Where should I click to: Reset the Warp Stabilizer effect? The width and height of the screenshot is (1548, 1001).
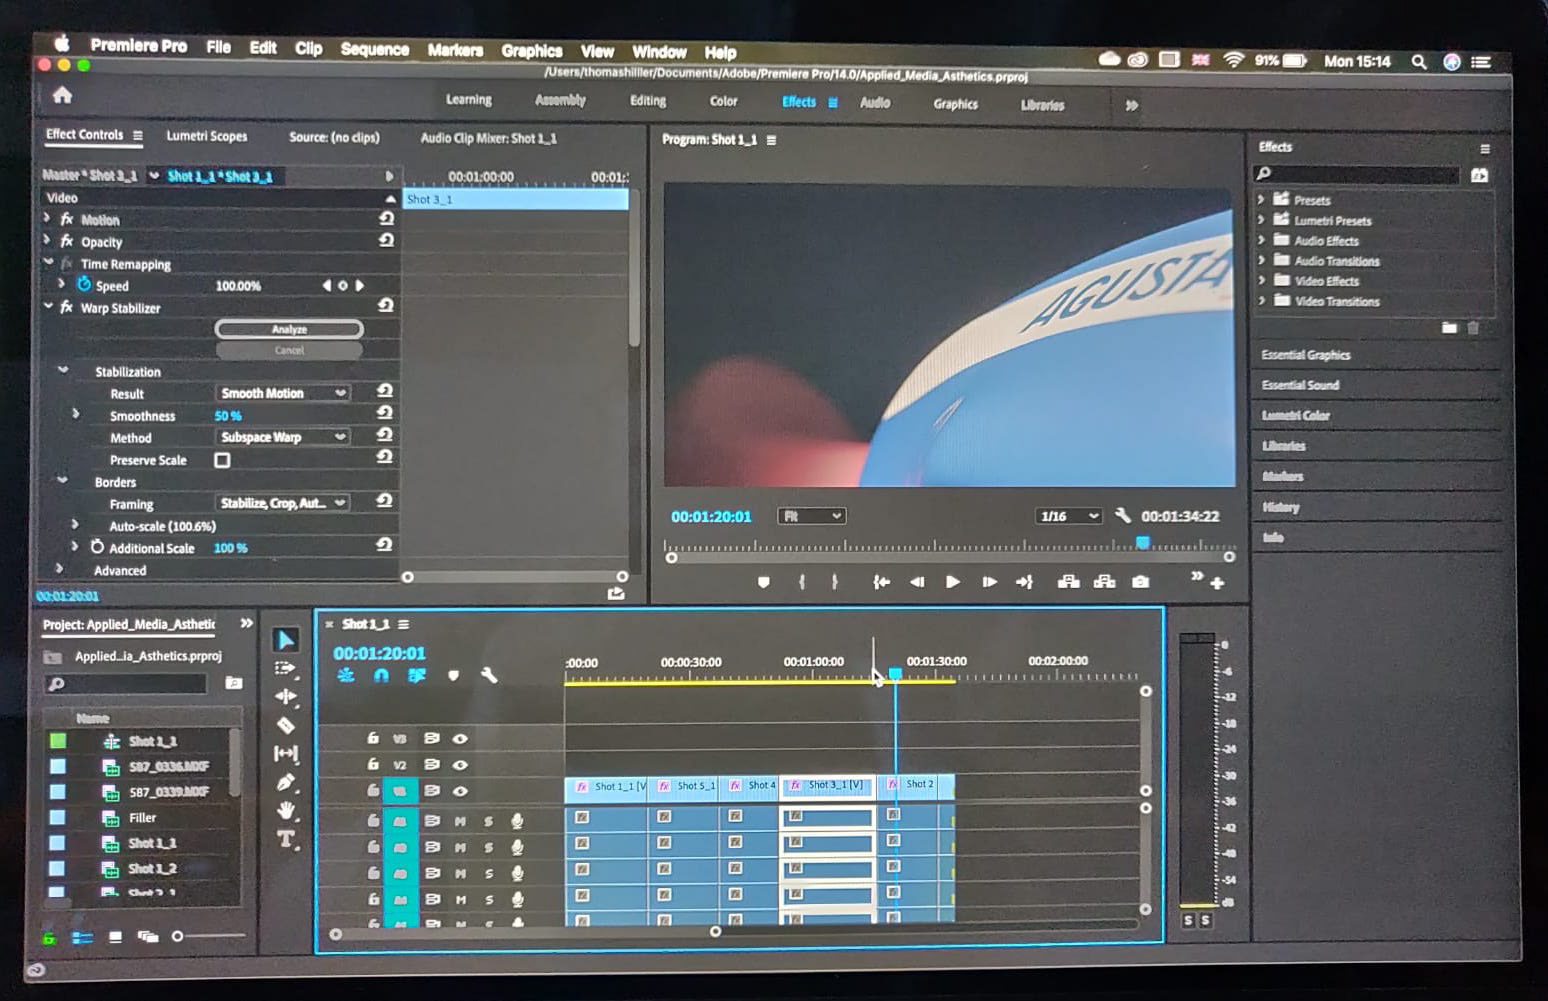[386, 306]
